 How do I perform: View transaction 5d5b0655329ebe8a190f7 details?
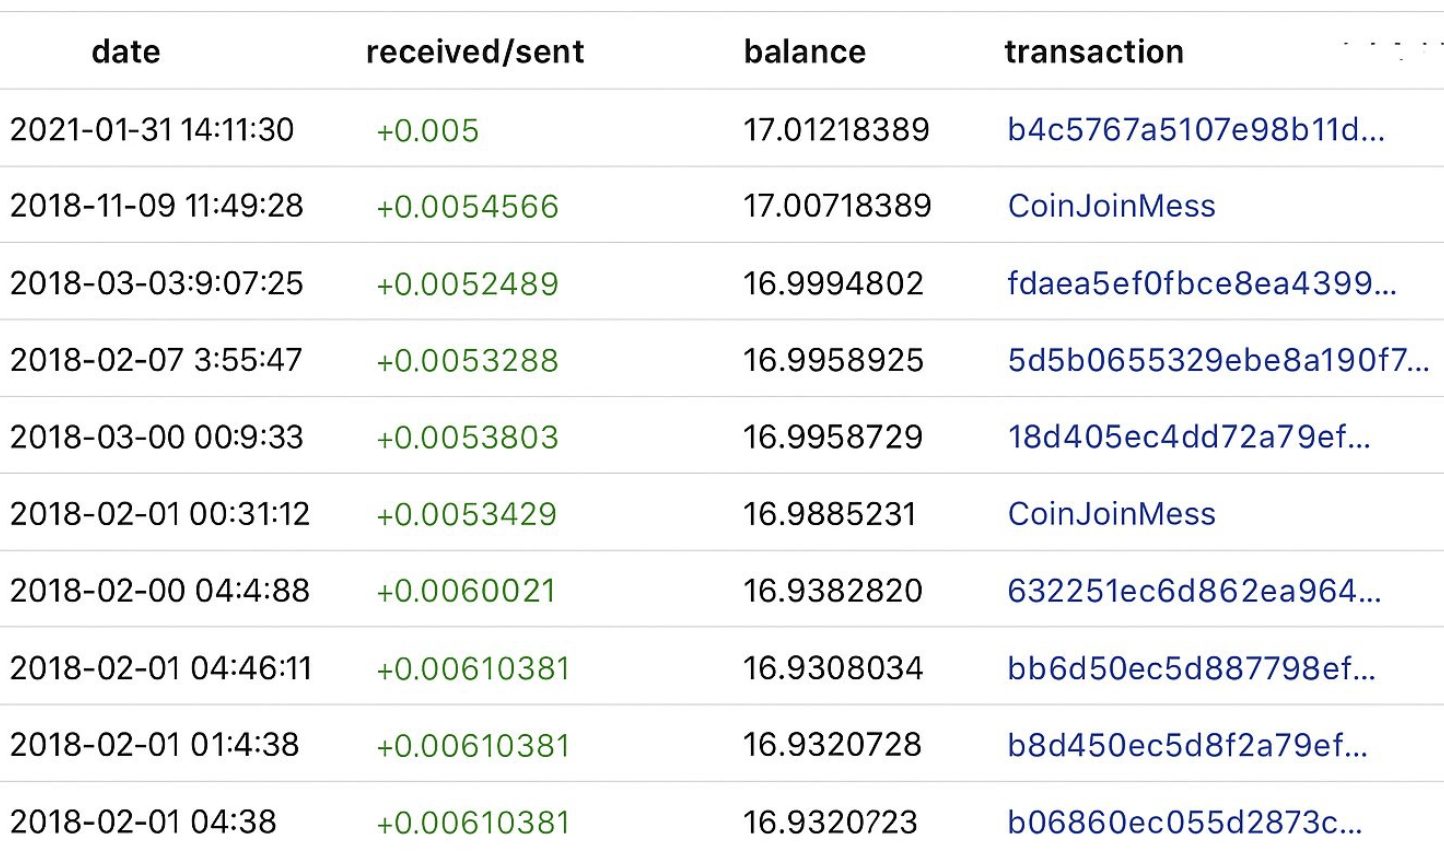coord(1218,360)
